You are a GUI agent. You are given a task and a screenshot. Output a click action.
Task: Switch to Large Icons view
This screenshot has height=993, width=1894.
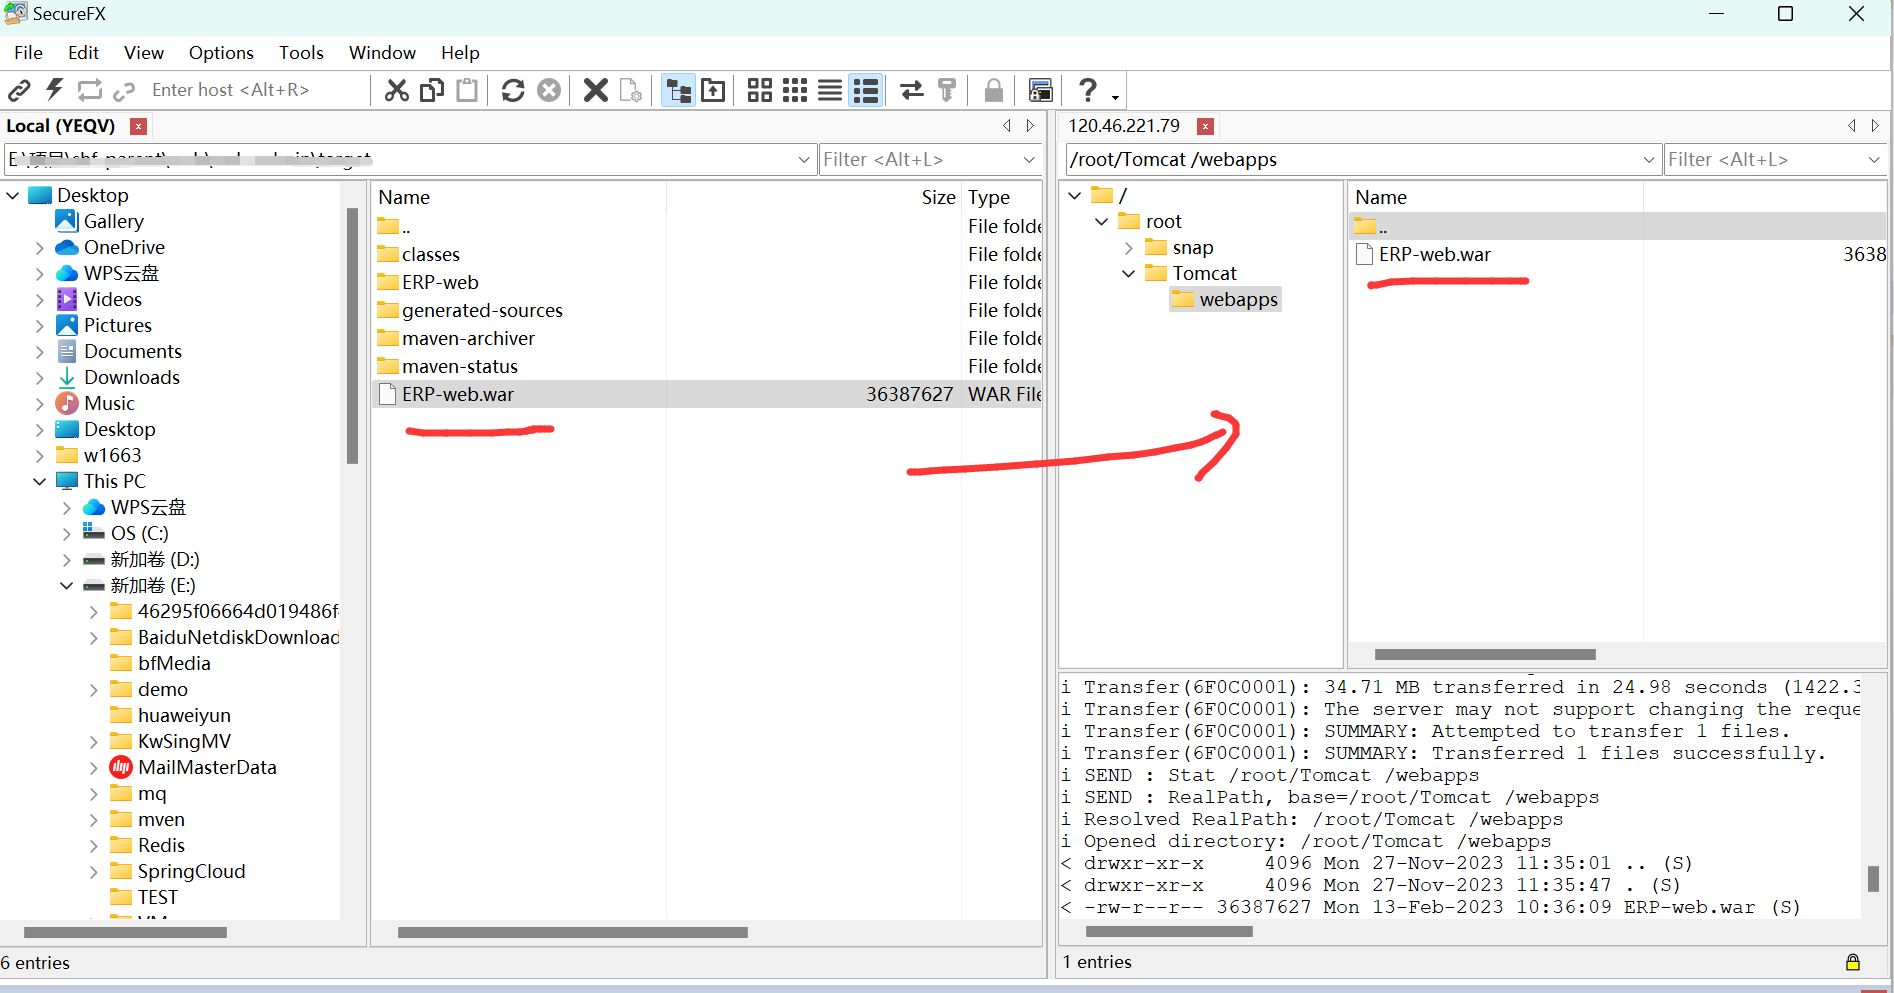tap(760, 90)
